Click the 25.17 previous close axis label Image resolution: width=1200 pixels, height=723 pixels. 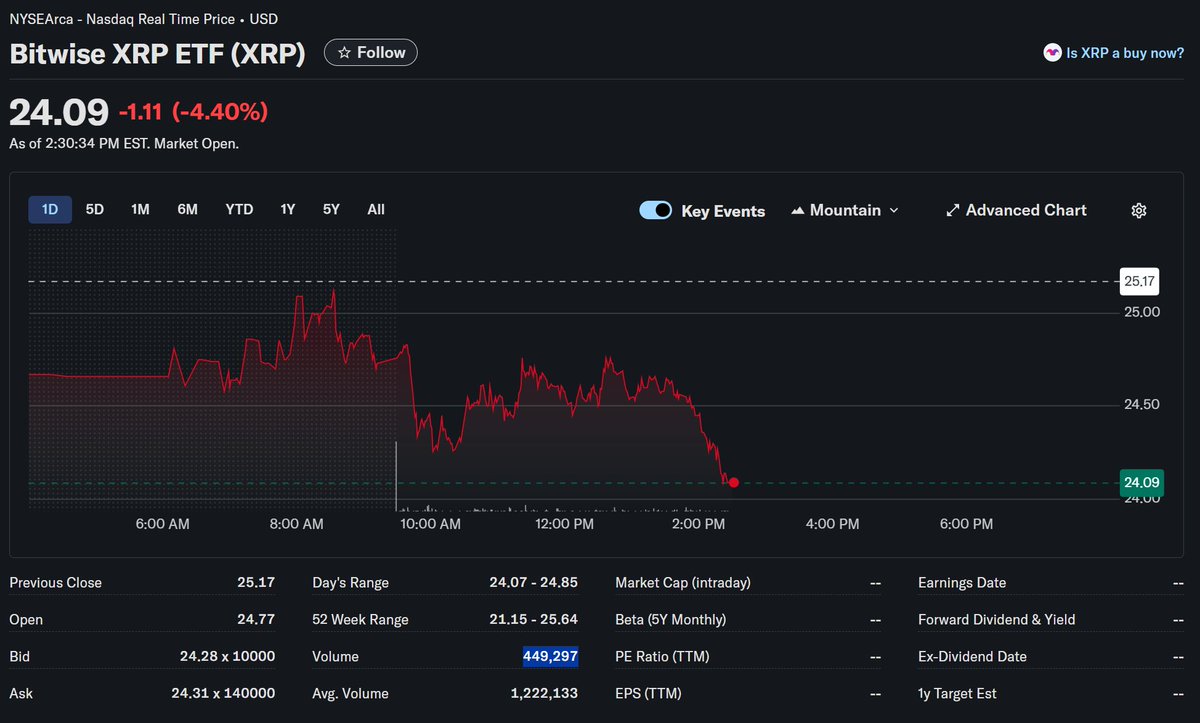[x=1140, y=282]
